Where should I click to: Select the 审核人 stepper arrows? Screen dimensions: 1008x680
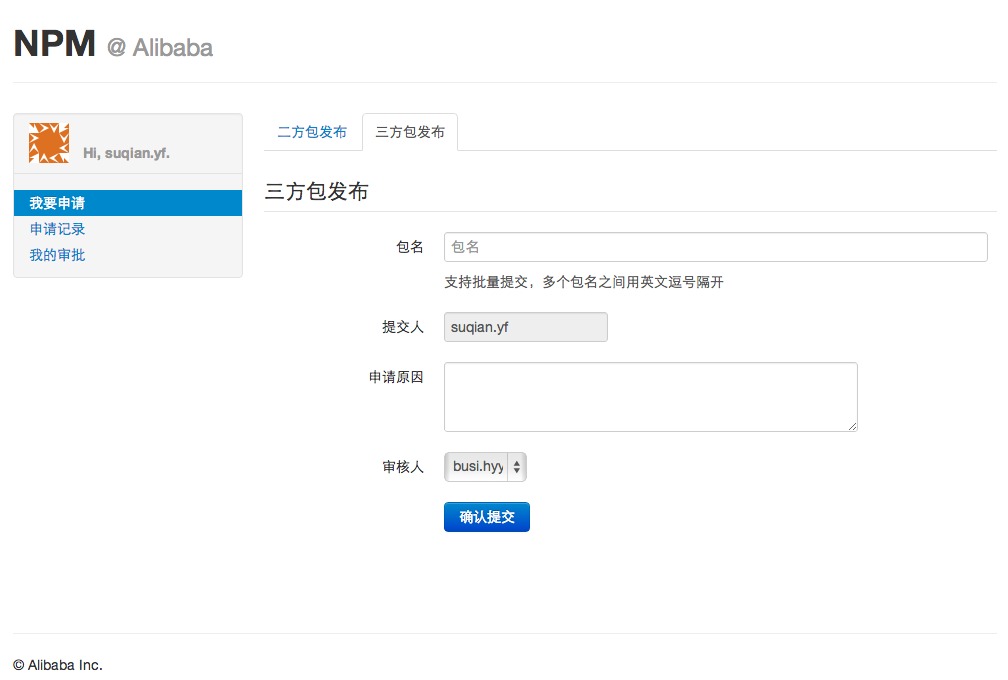[519, 466]
